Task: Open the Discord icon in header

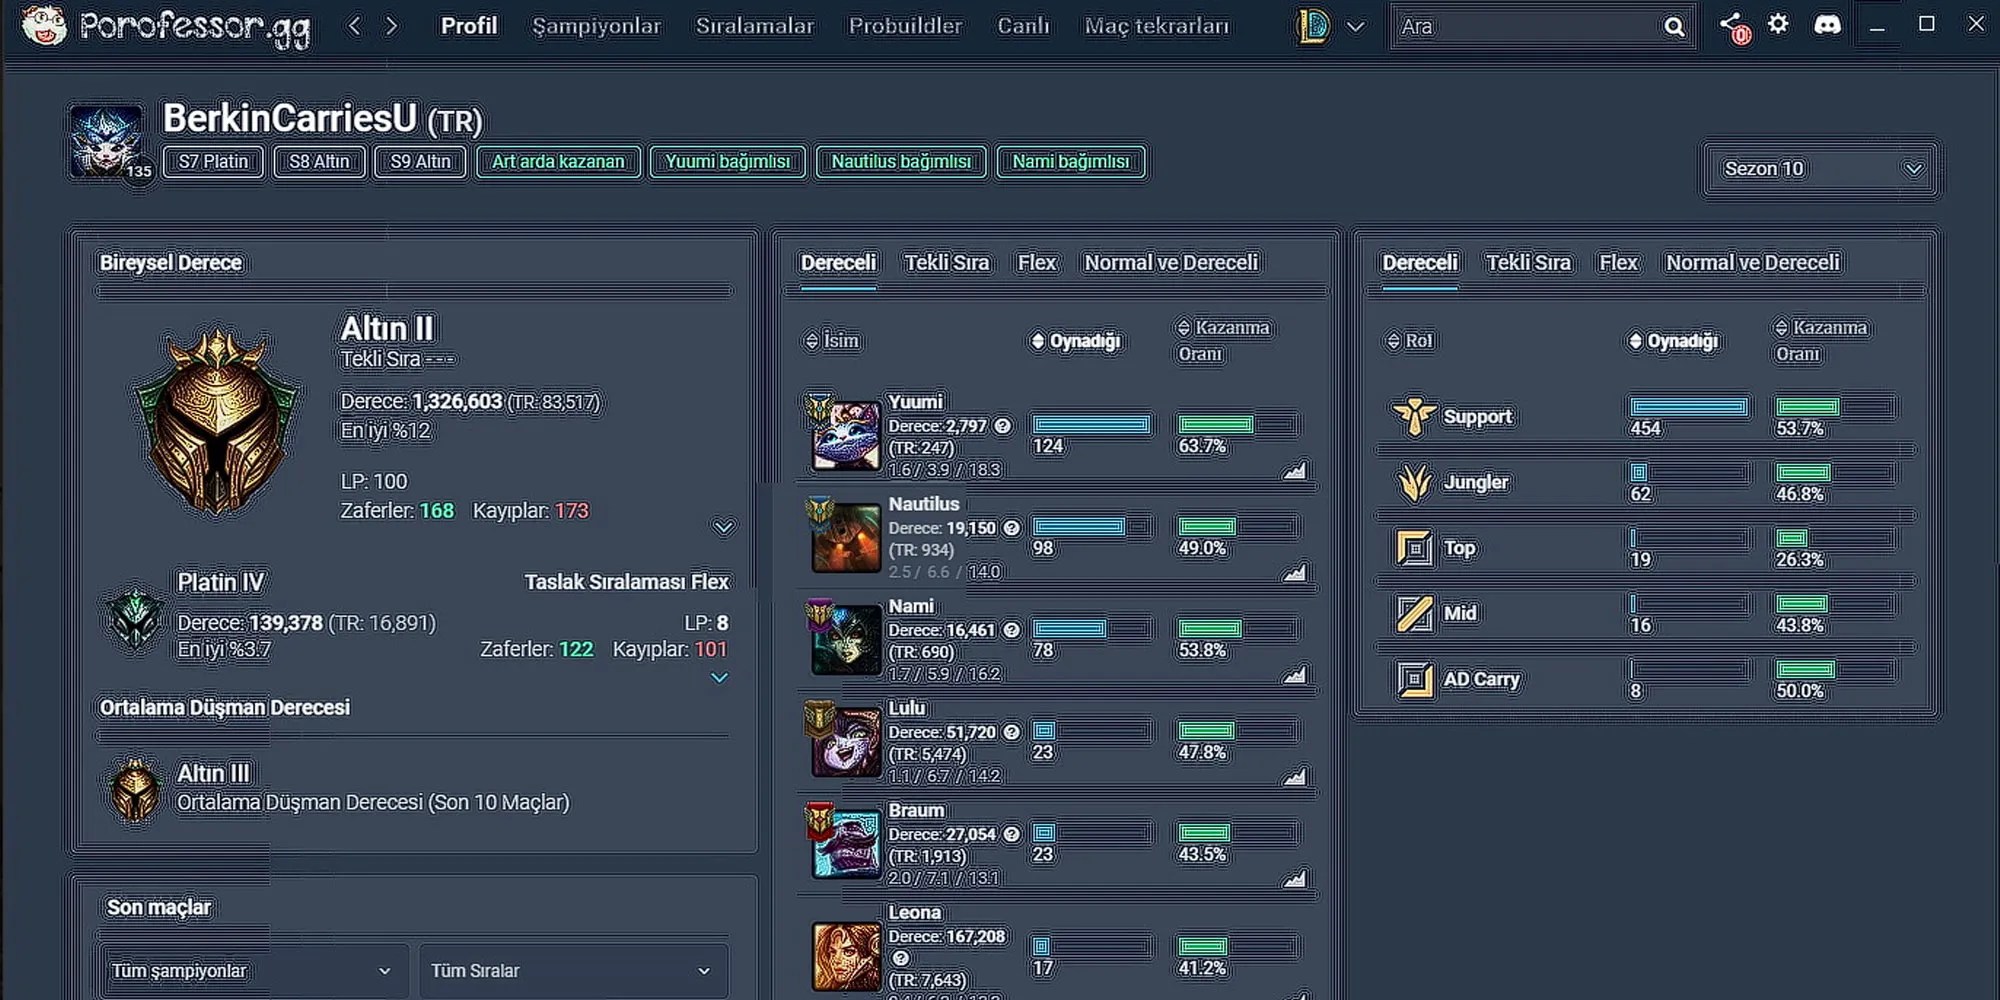Action: 1827,25
